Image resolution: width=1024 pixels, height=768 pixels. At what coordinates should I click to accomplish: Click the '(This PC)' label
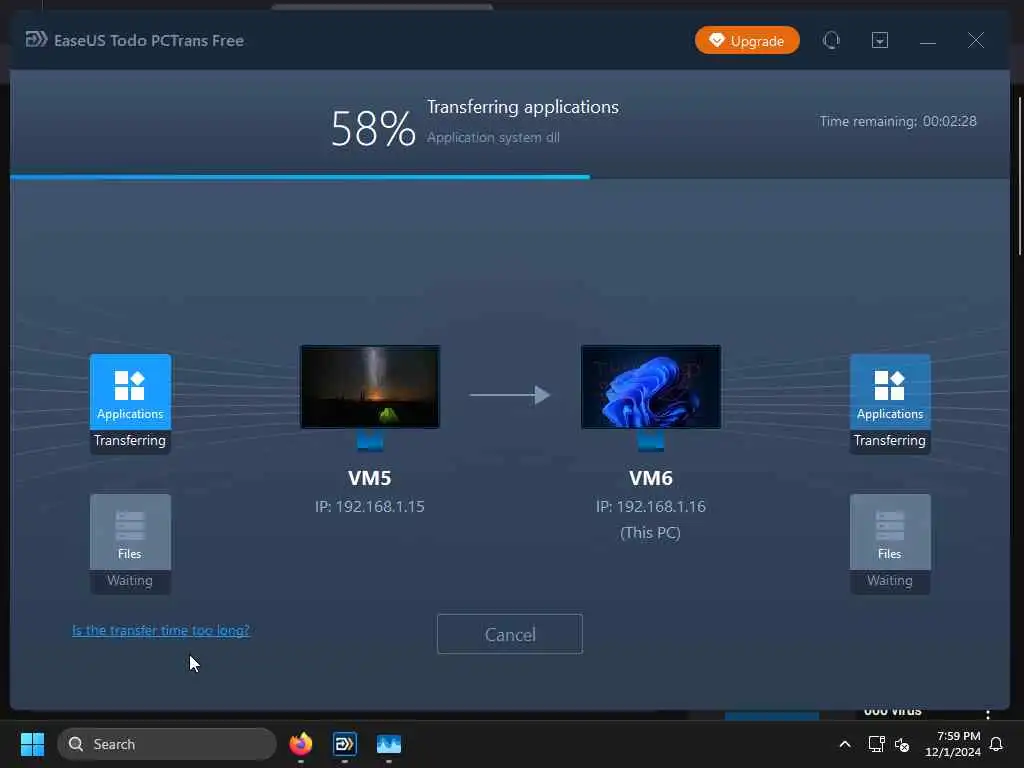pyautogui.click(x=650, y=533)
